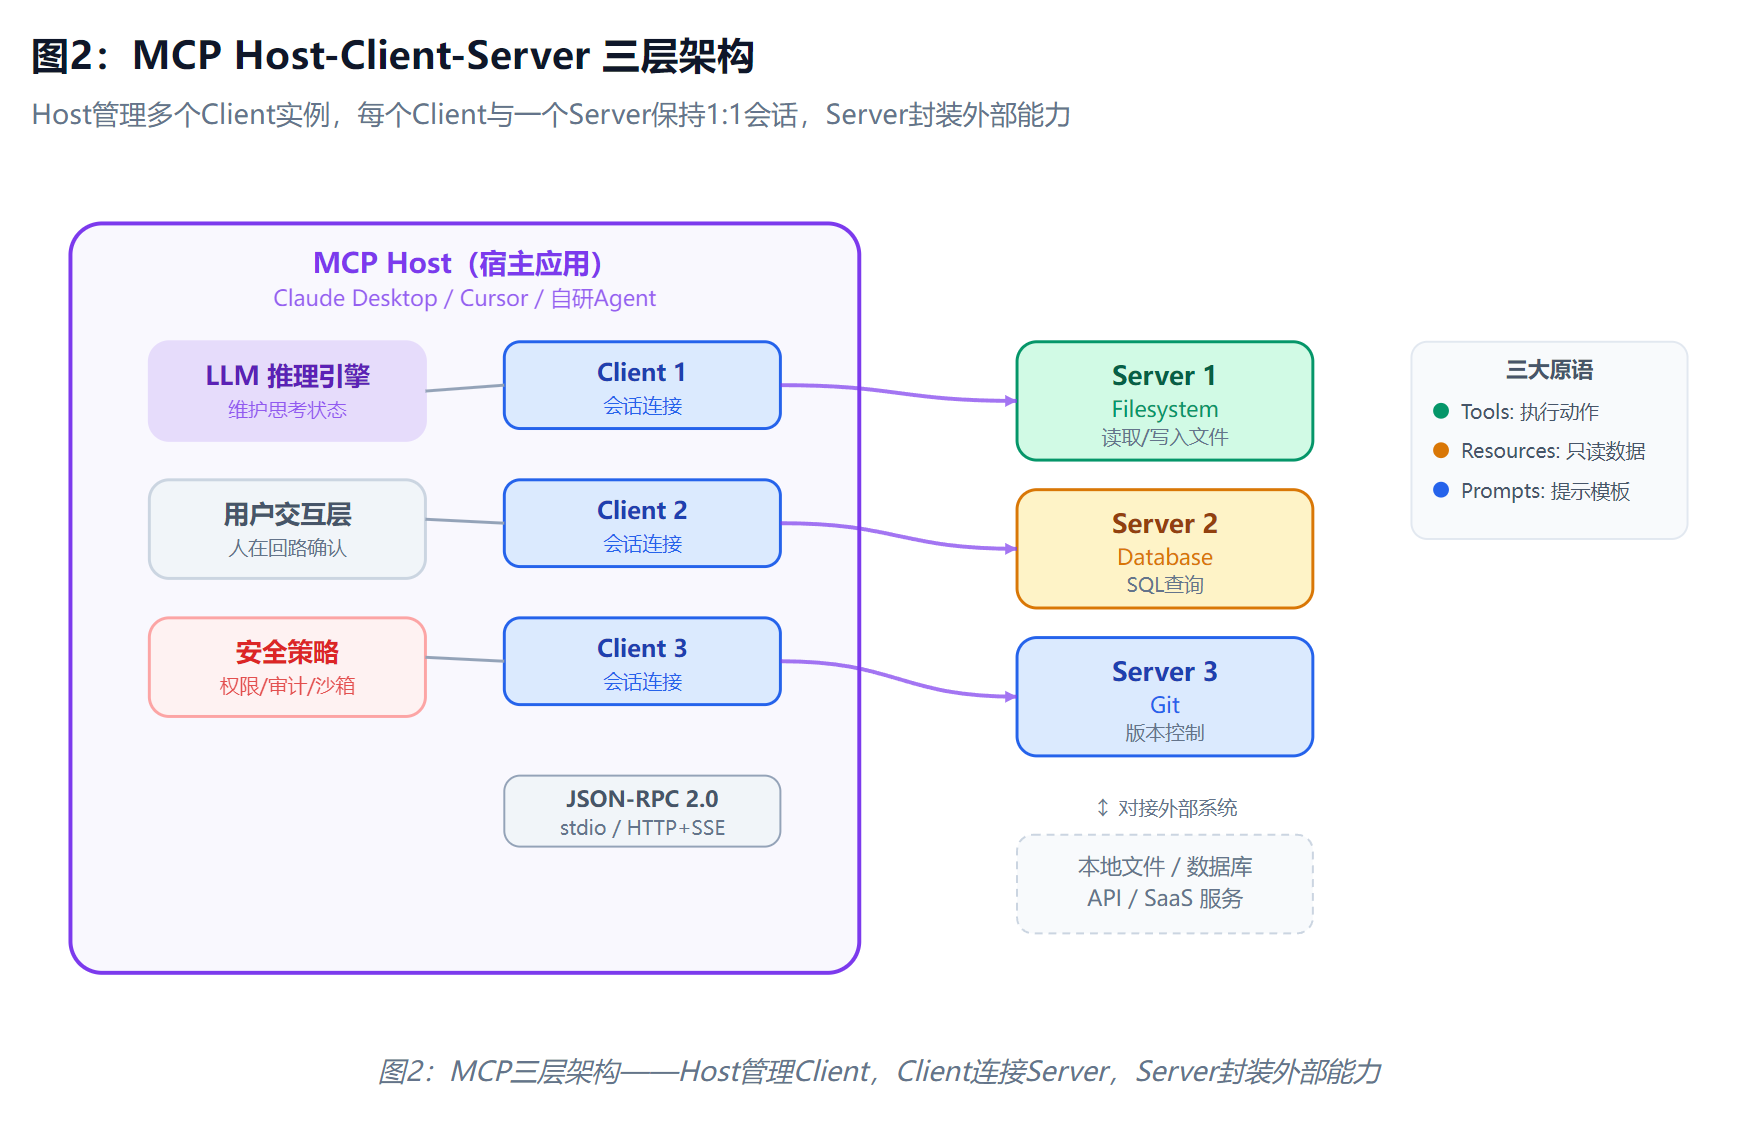Click the subtitle starting with Host管理多个Client实例
This screenshot has width=1744, height=1122.
551,115
